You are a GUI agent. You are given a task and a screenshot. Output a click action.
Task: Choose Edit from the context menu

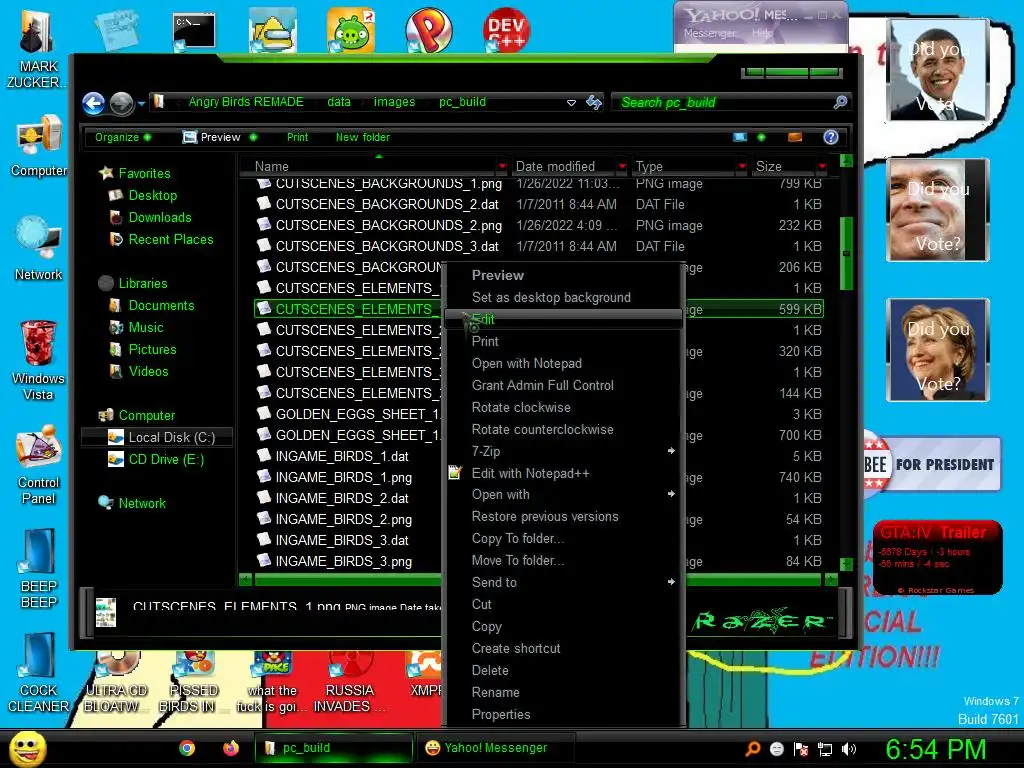pyautogui.click(x=564, y=319)
